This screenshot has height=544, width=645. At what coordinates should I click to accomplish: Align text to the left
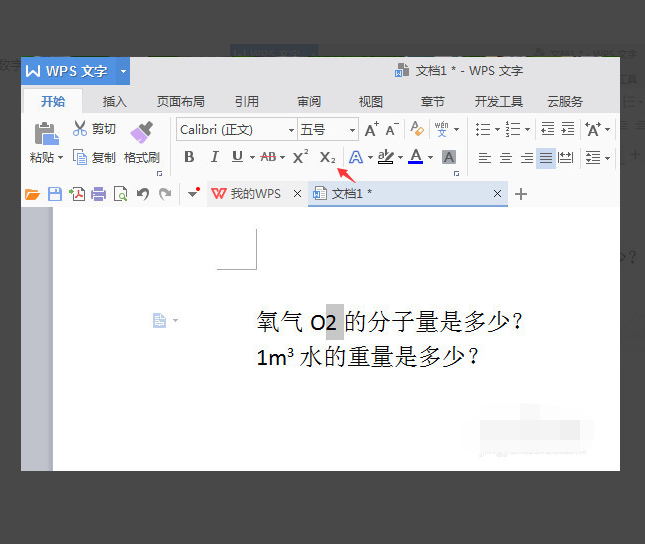[485, 158]
